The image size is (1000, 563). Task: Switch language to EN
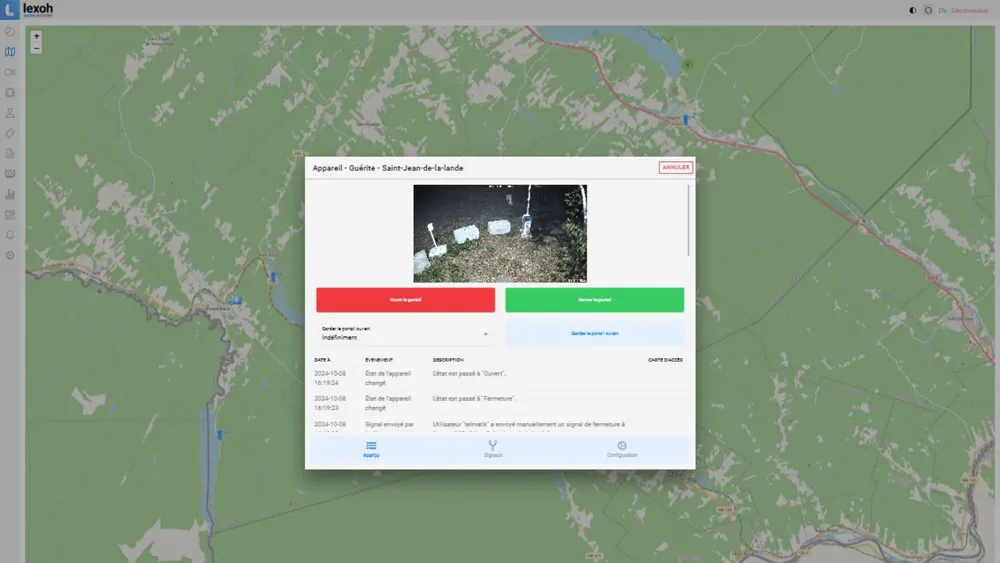pyautogui.click(x=942, y=11)
